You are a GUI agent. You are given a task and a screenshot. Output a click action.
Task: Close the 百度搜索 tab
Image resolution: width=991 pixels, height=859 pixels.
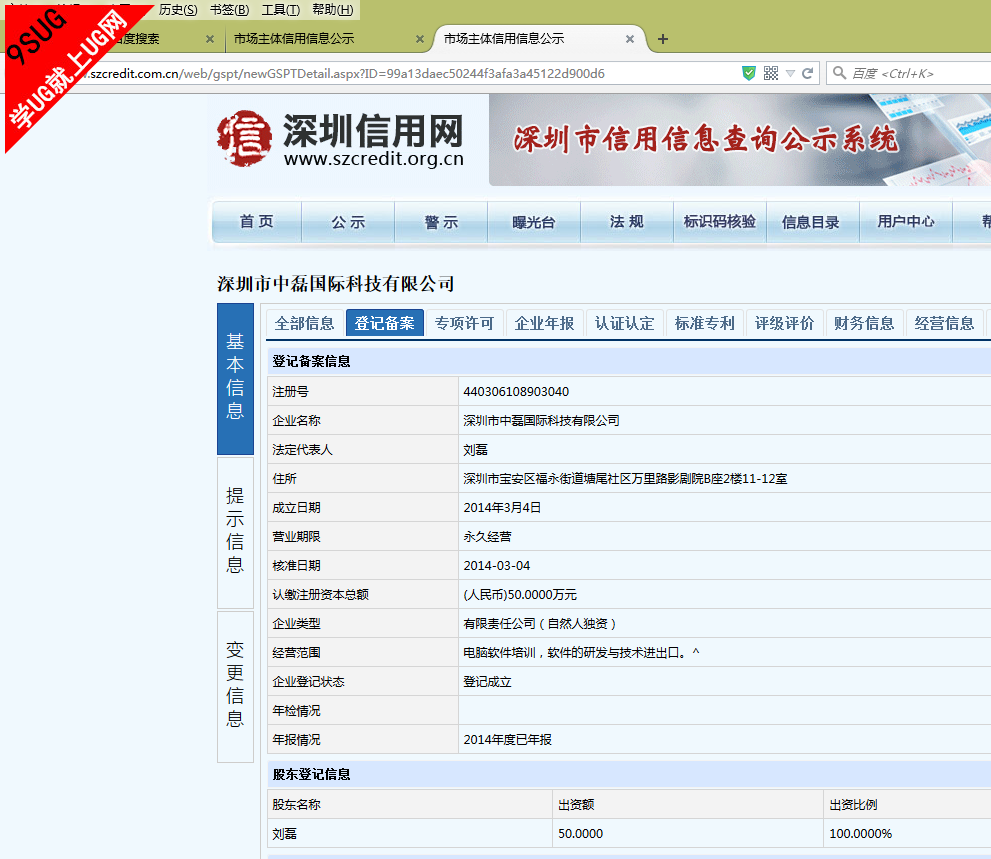tap(210, 39)
